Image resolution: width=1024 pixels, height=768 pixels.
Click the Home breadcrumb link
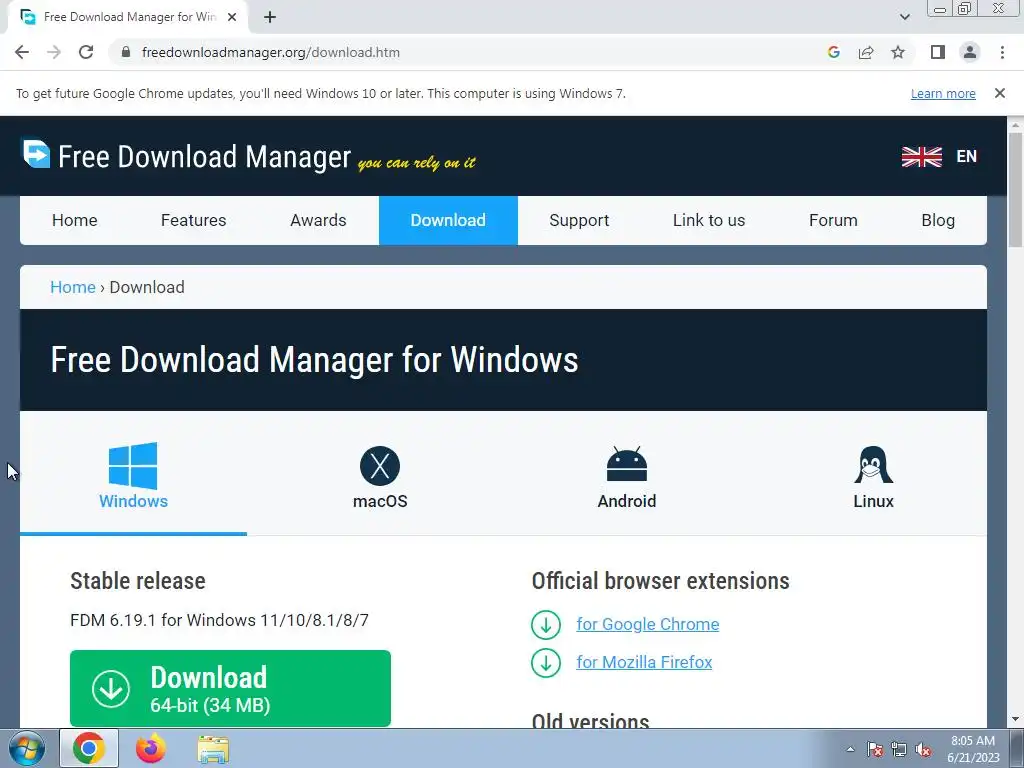pyautogui.click(x=72, y=287)
